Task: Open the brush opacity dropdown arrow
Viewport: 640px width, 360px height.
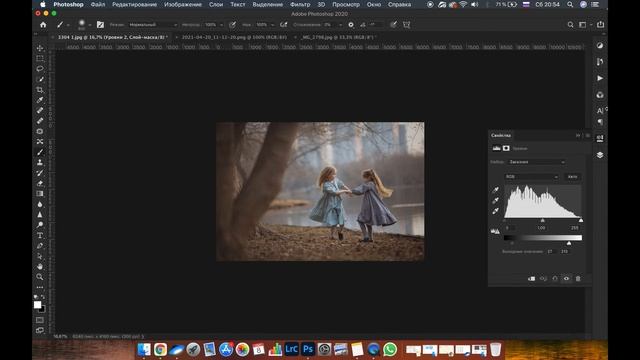Action: (221, 24)
